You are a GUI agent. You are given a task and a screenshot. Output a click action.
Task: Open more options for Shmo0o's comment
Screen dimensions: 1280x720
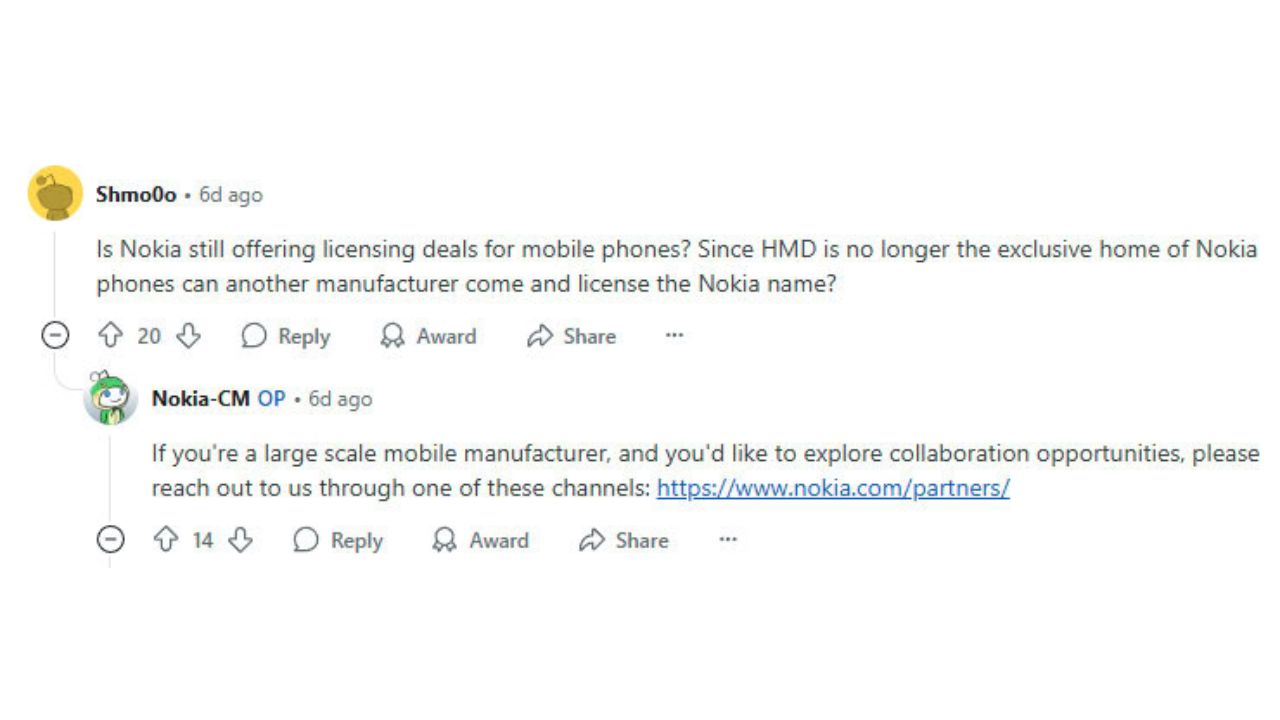click(675, 336)
